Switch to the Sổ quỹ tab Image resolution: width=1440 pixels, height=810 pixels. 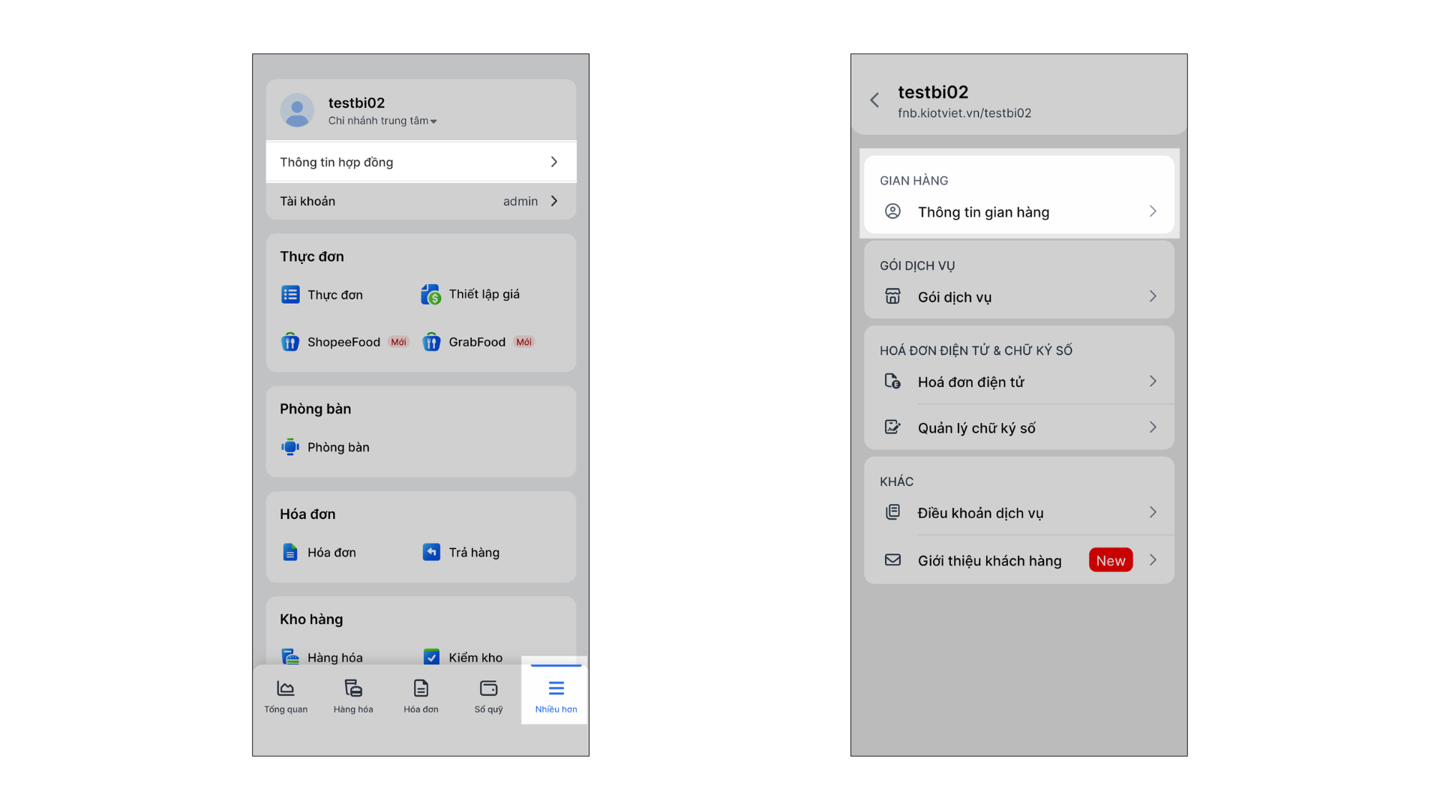[x=488, y=695]
